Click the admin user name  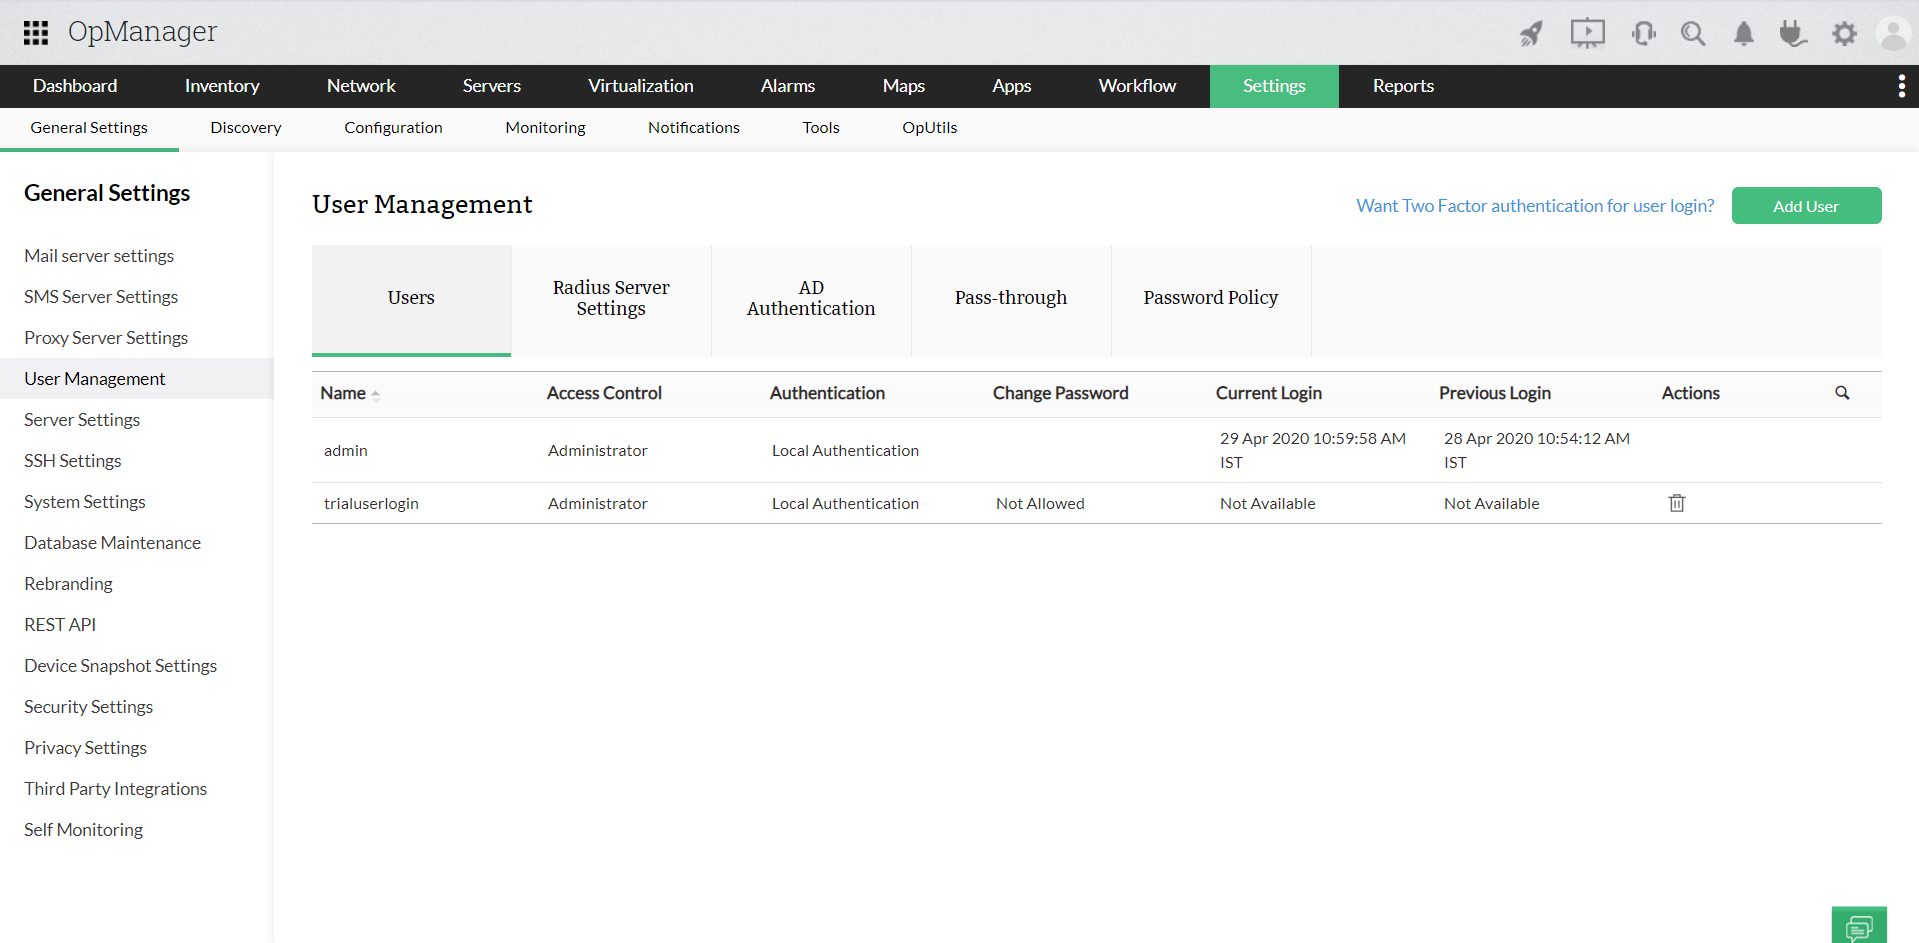[x=346, y=451]
